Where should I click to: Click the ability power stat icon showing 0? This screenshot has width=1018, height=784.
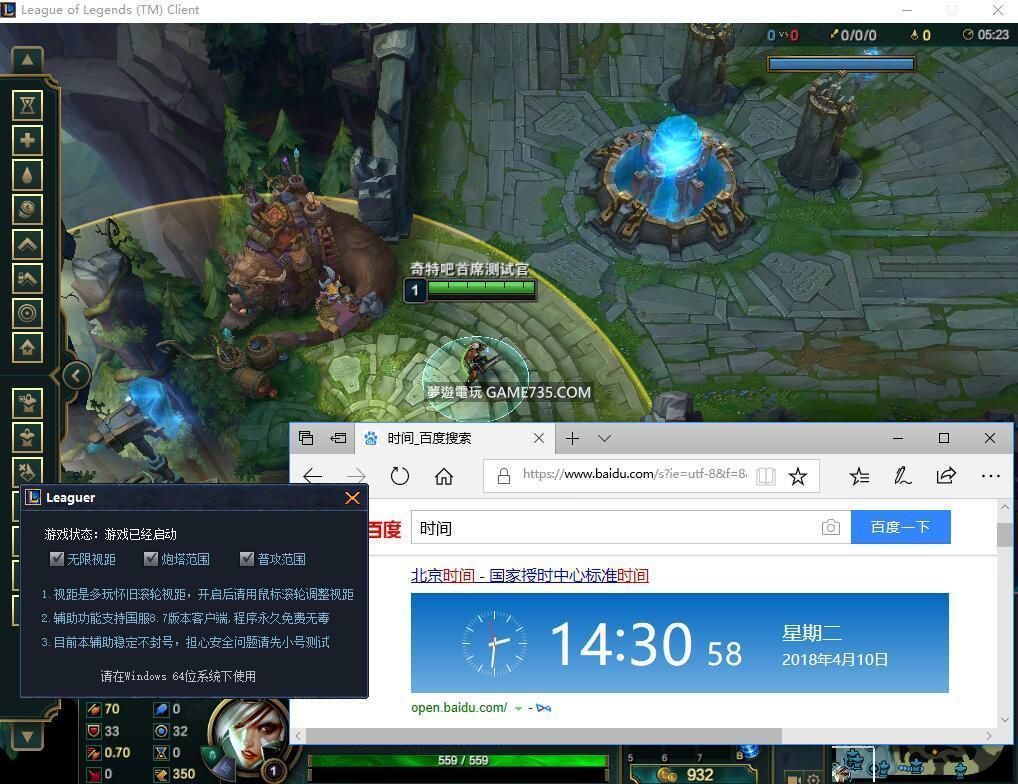coord(161,709)
